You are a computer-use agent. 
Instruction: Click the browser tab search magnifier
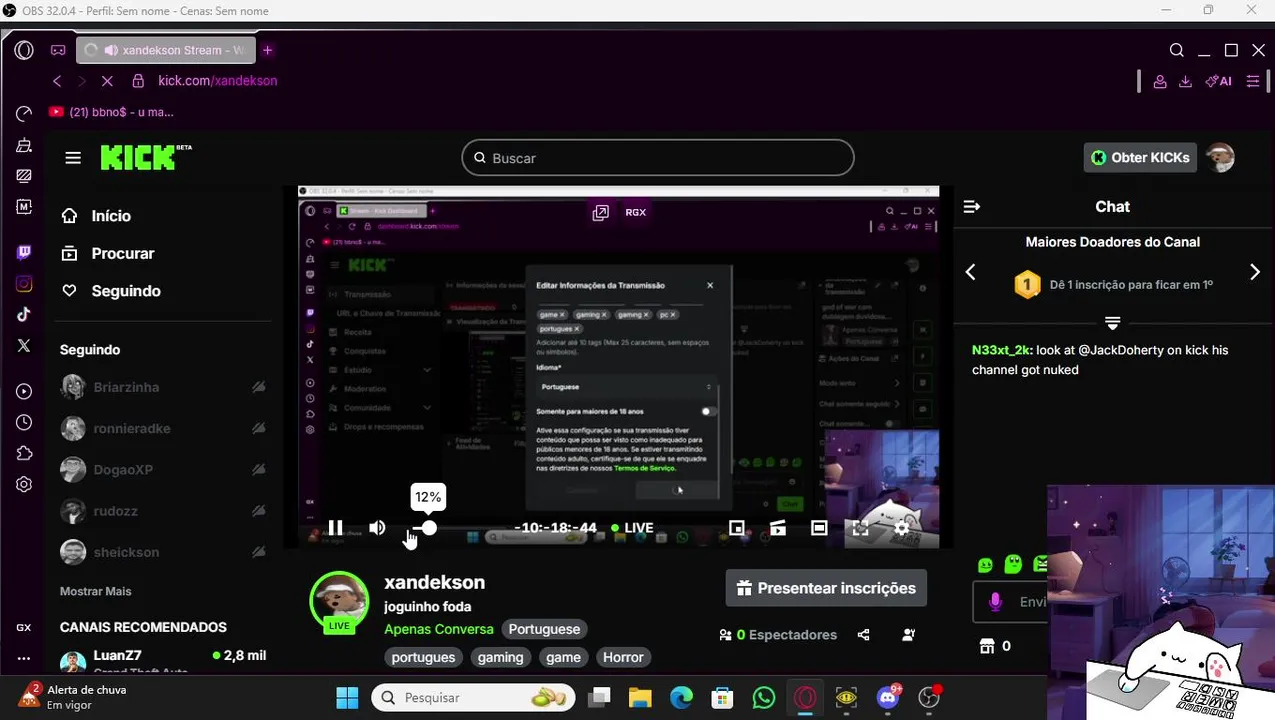[x=1177, y=50]
